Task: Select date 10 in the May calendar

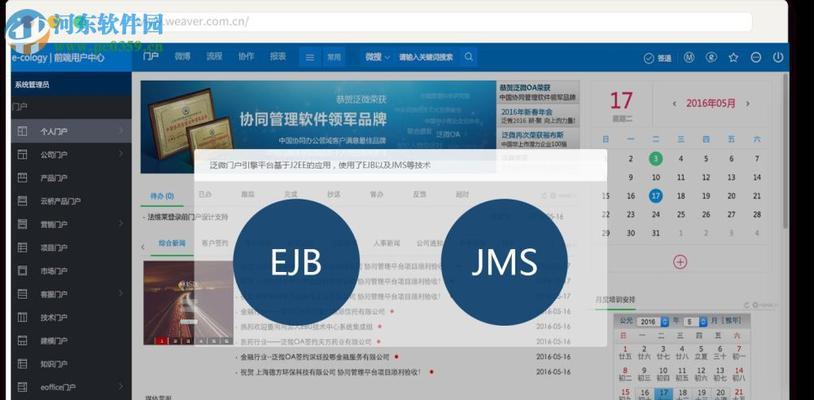Action: tap(656, 177)
